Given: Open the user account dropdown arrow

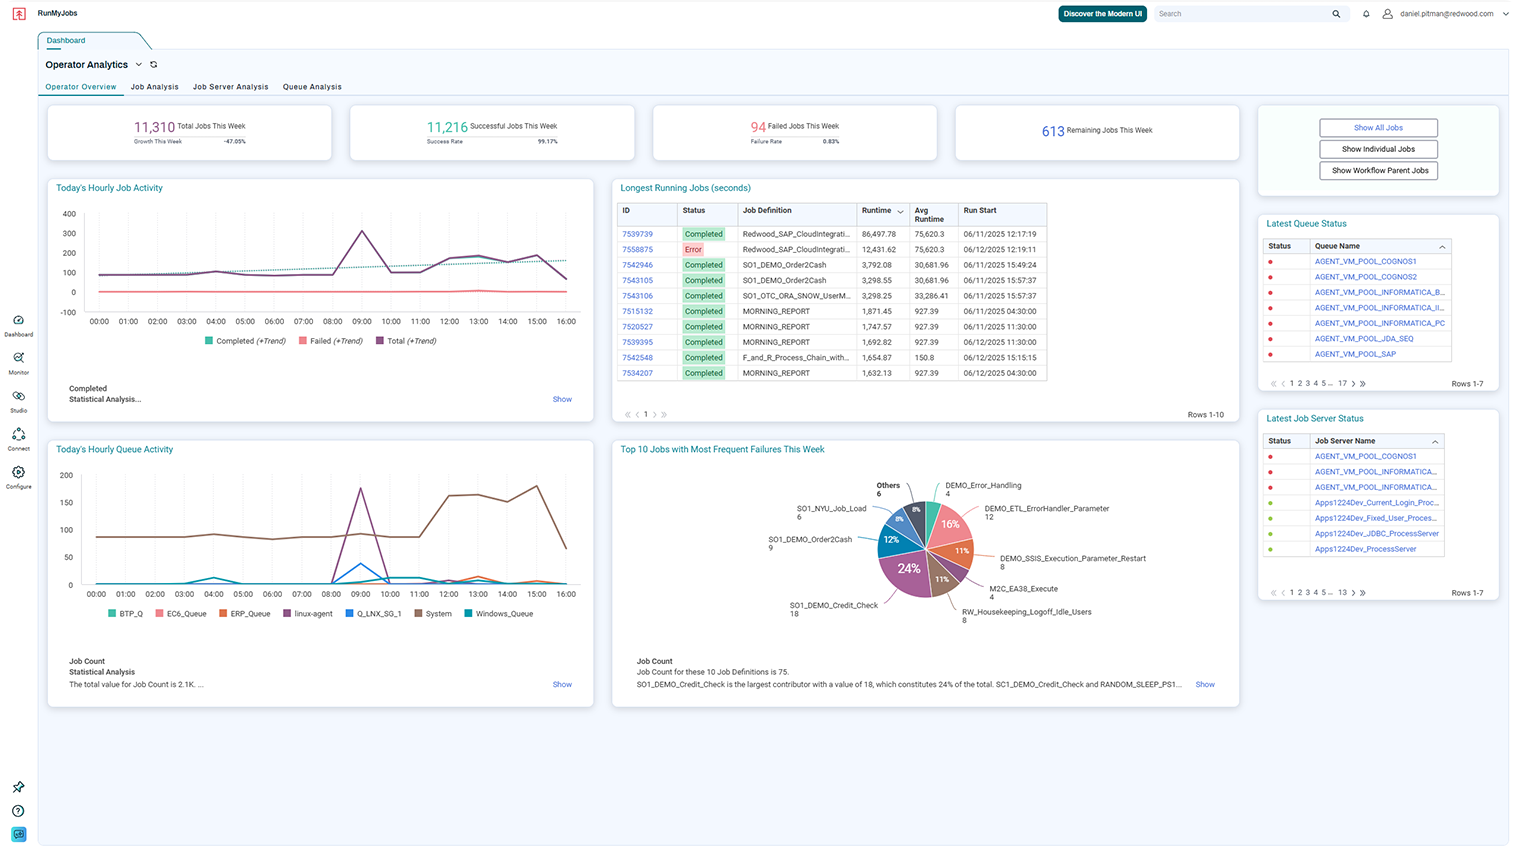Looking at the screenshot, I should (x=1506, y=14).
